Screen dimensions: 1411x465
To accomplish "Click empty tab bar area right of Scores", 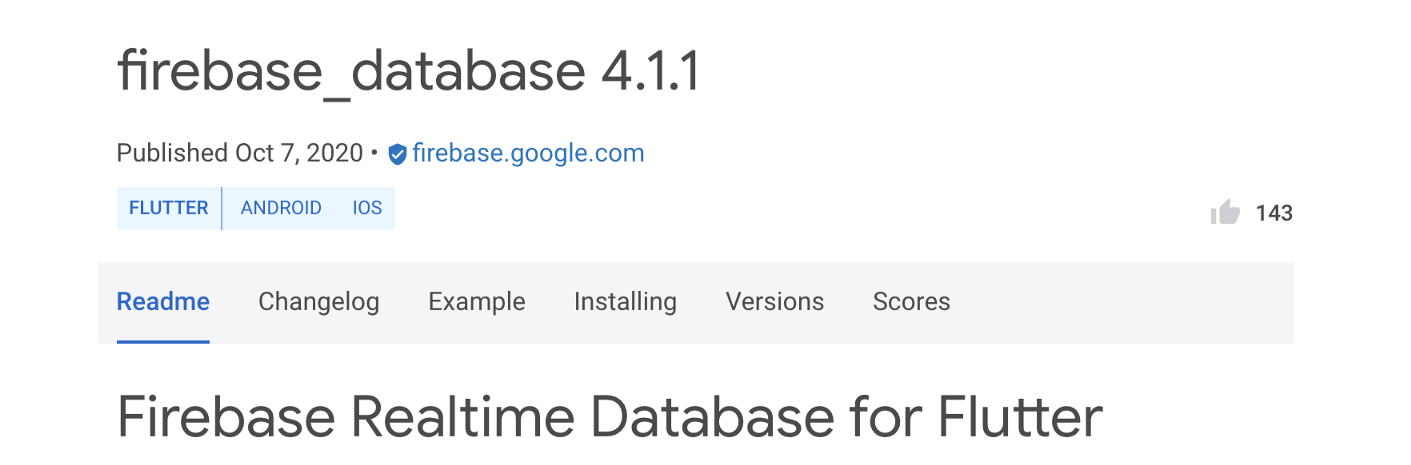I will (x=1120, y=302).
